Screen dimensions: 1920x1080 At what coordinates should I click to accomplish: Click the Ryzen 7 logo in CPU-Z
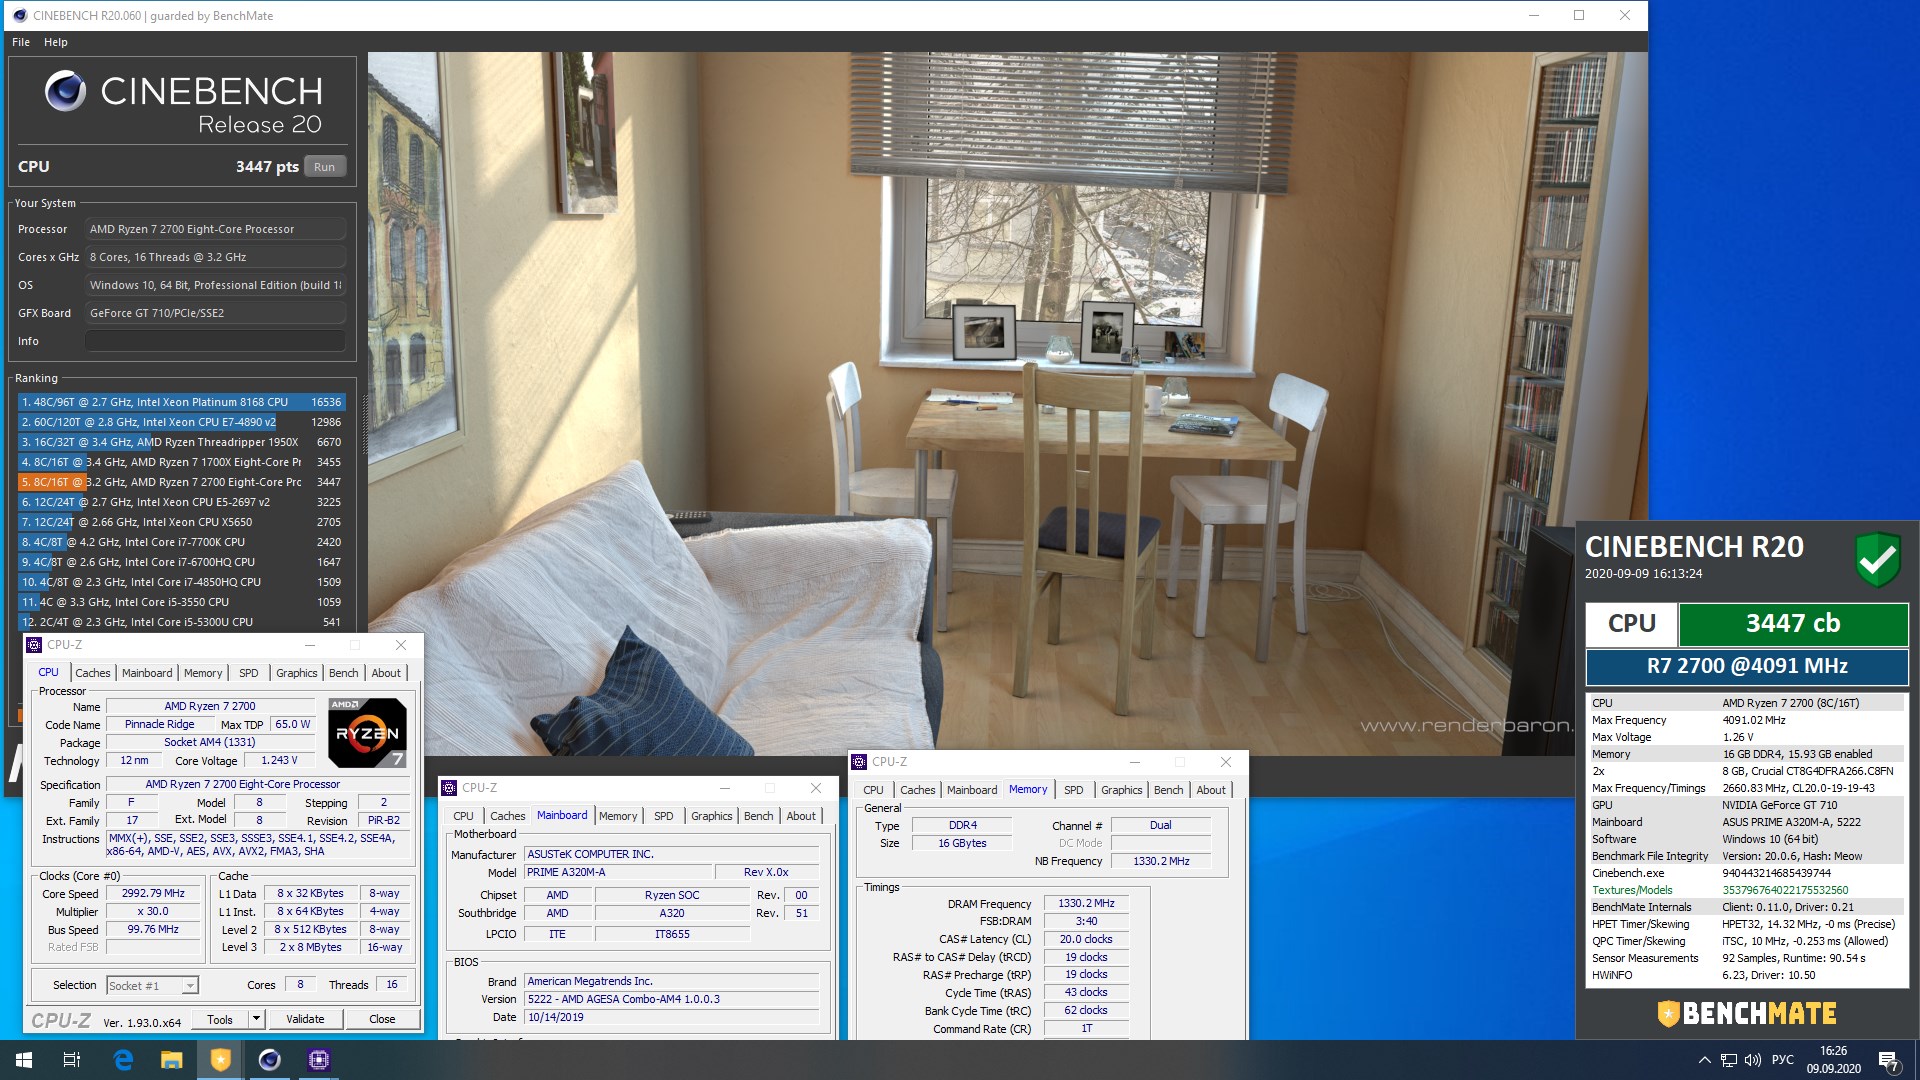pyautogui.click(x=367, y=732)
